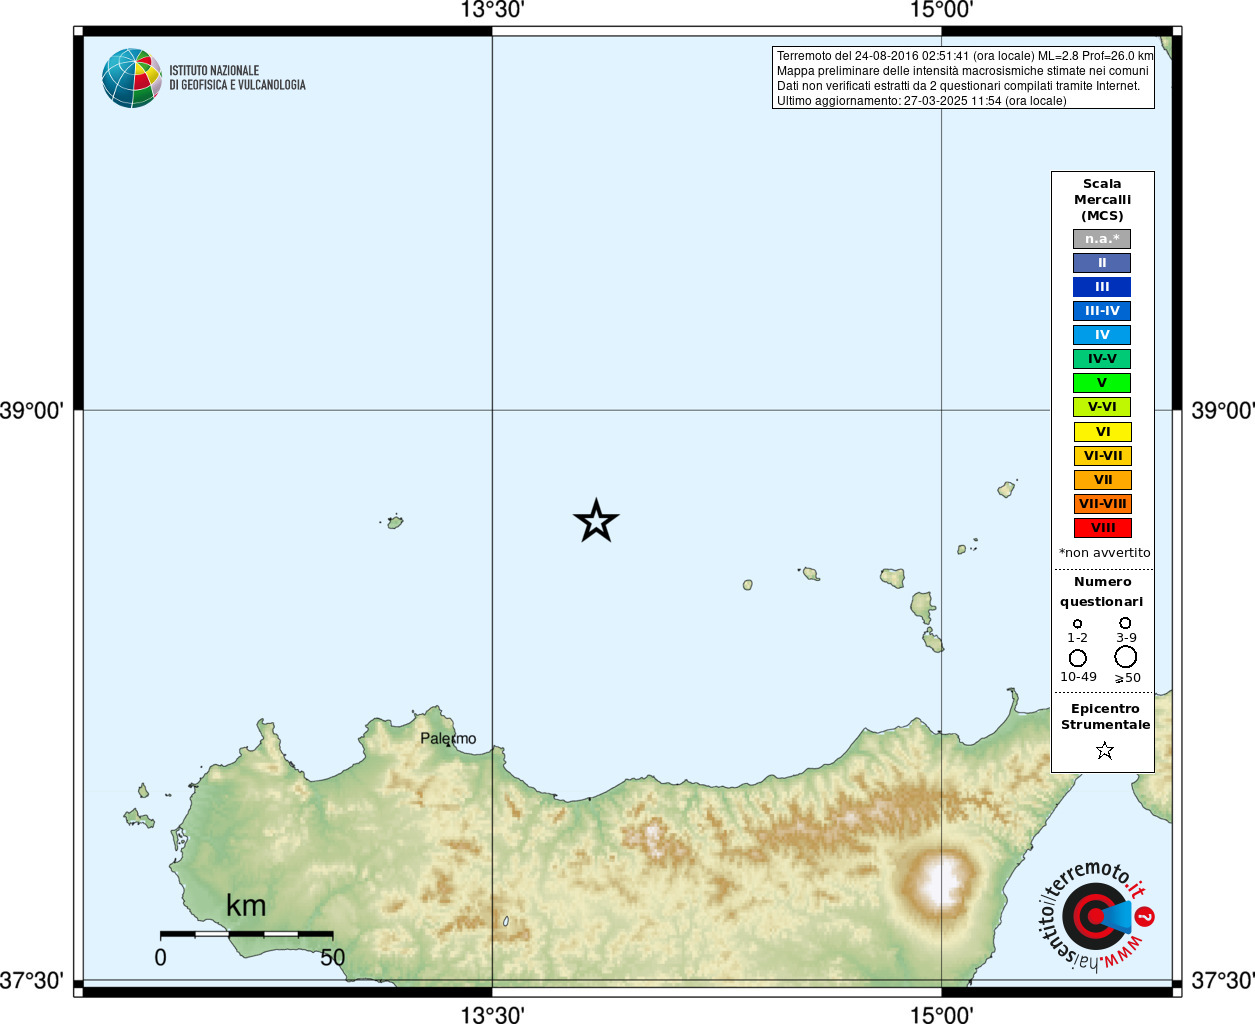Viewport: 1255px width, 1024px height.
Task: Click the bottom 15°00' longitude label
Action: pos(941,1014)
